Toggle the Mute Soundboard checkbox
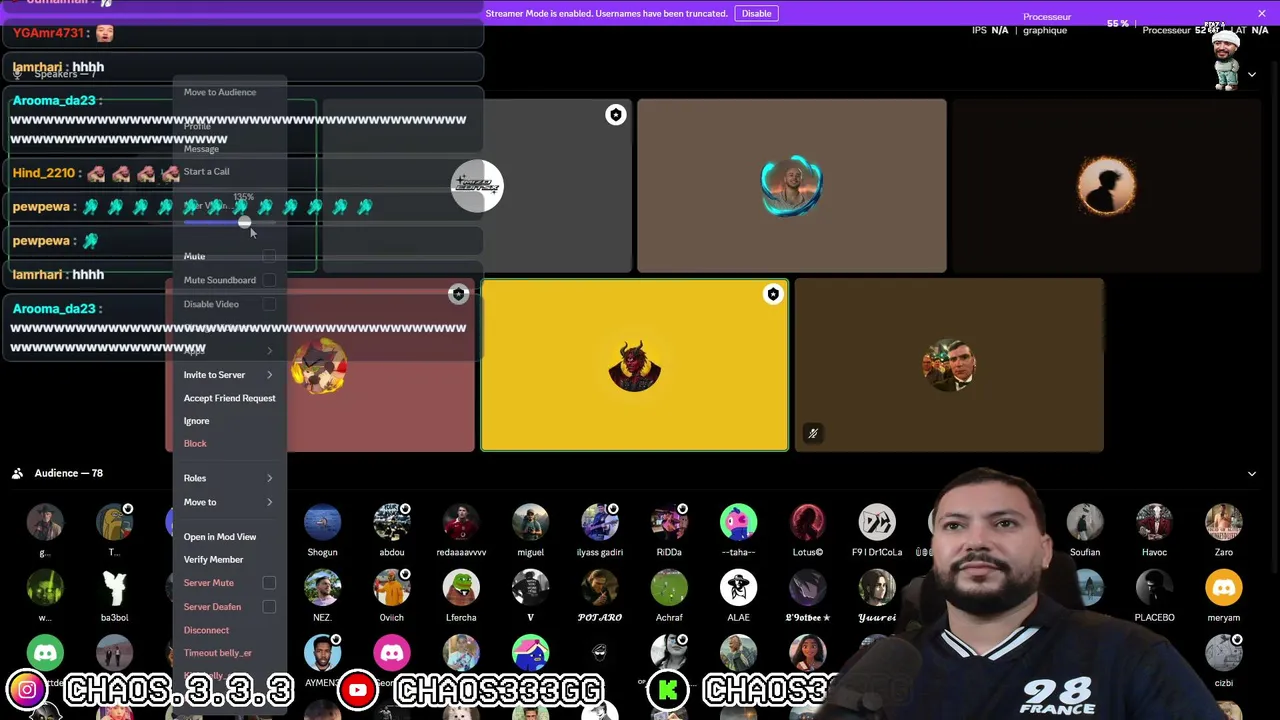 269,280
